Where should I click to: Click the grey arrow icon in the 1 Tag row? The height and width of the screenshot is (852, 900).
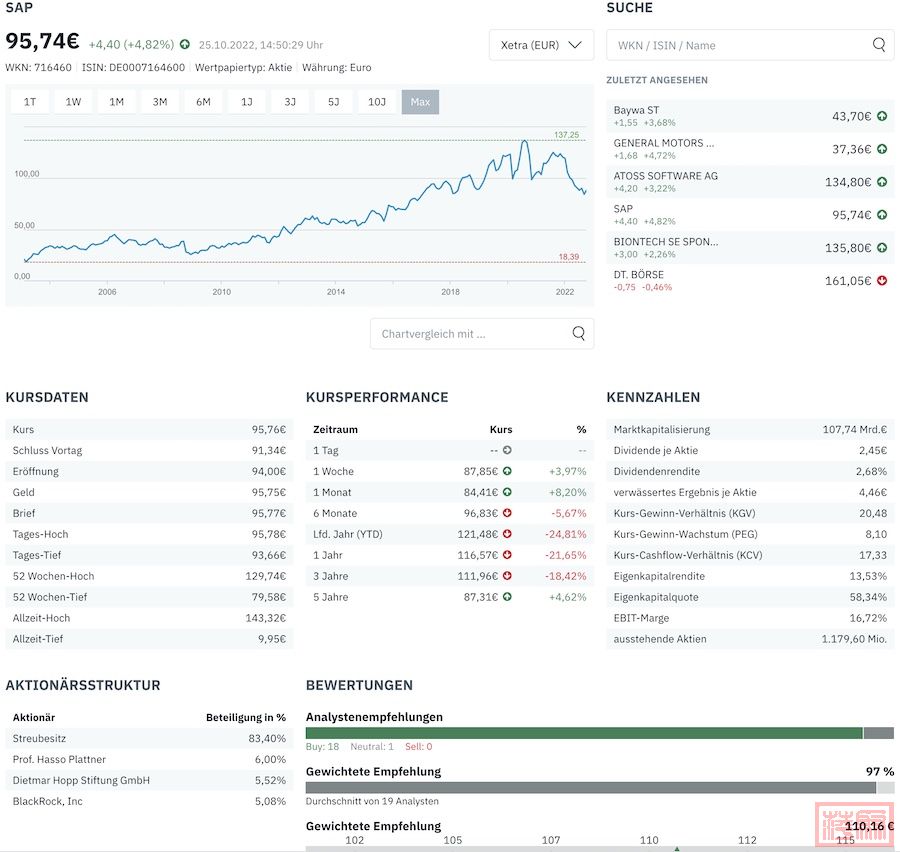(x=507, y=450)
